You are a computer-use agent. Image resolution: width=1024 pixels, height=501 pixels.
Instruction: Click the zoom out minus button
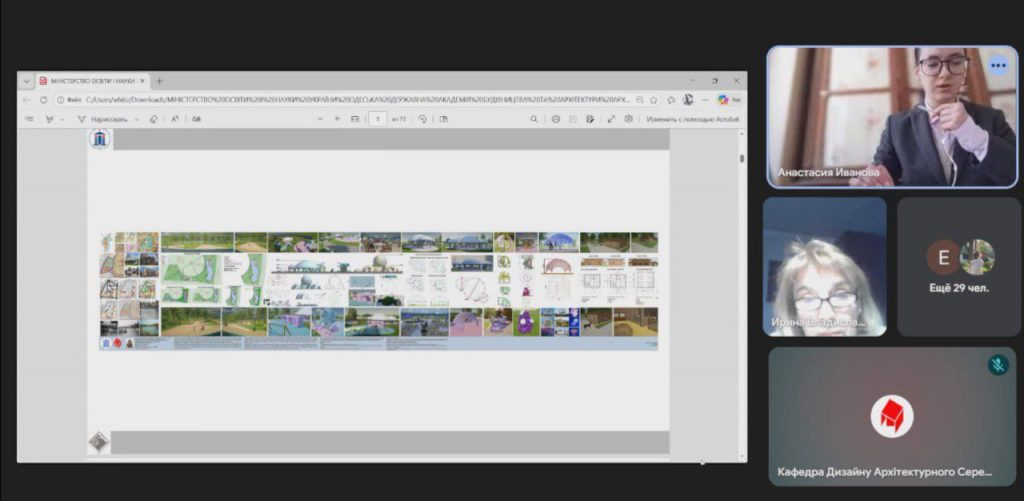coord(320,118)
